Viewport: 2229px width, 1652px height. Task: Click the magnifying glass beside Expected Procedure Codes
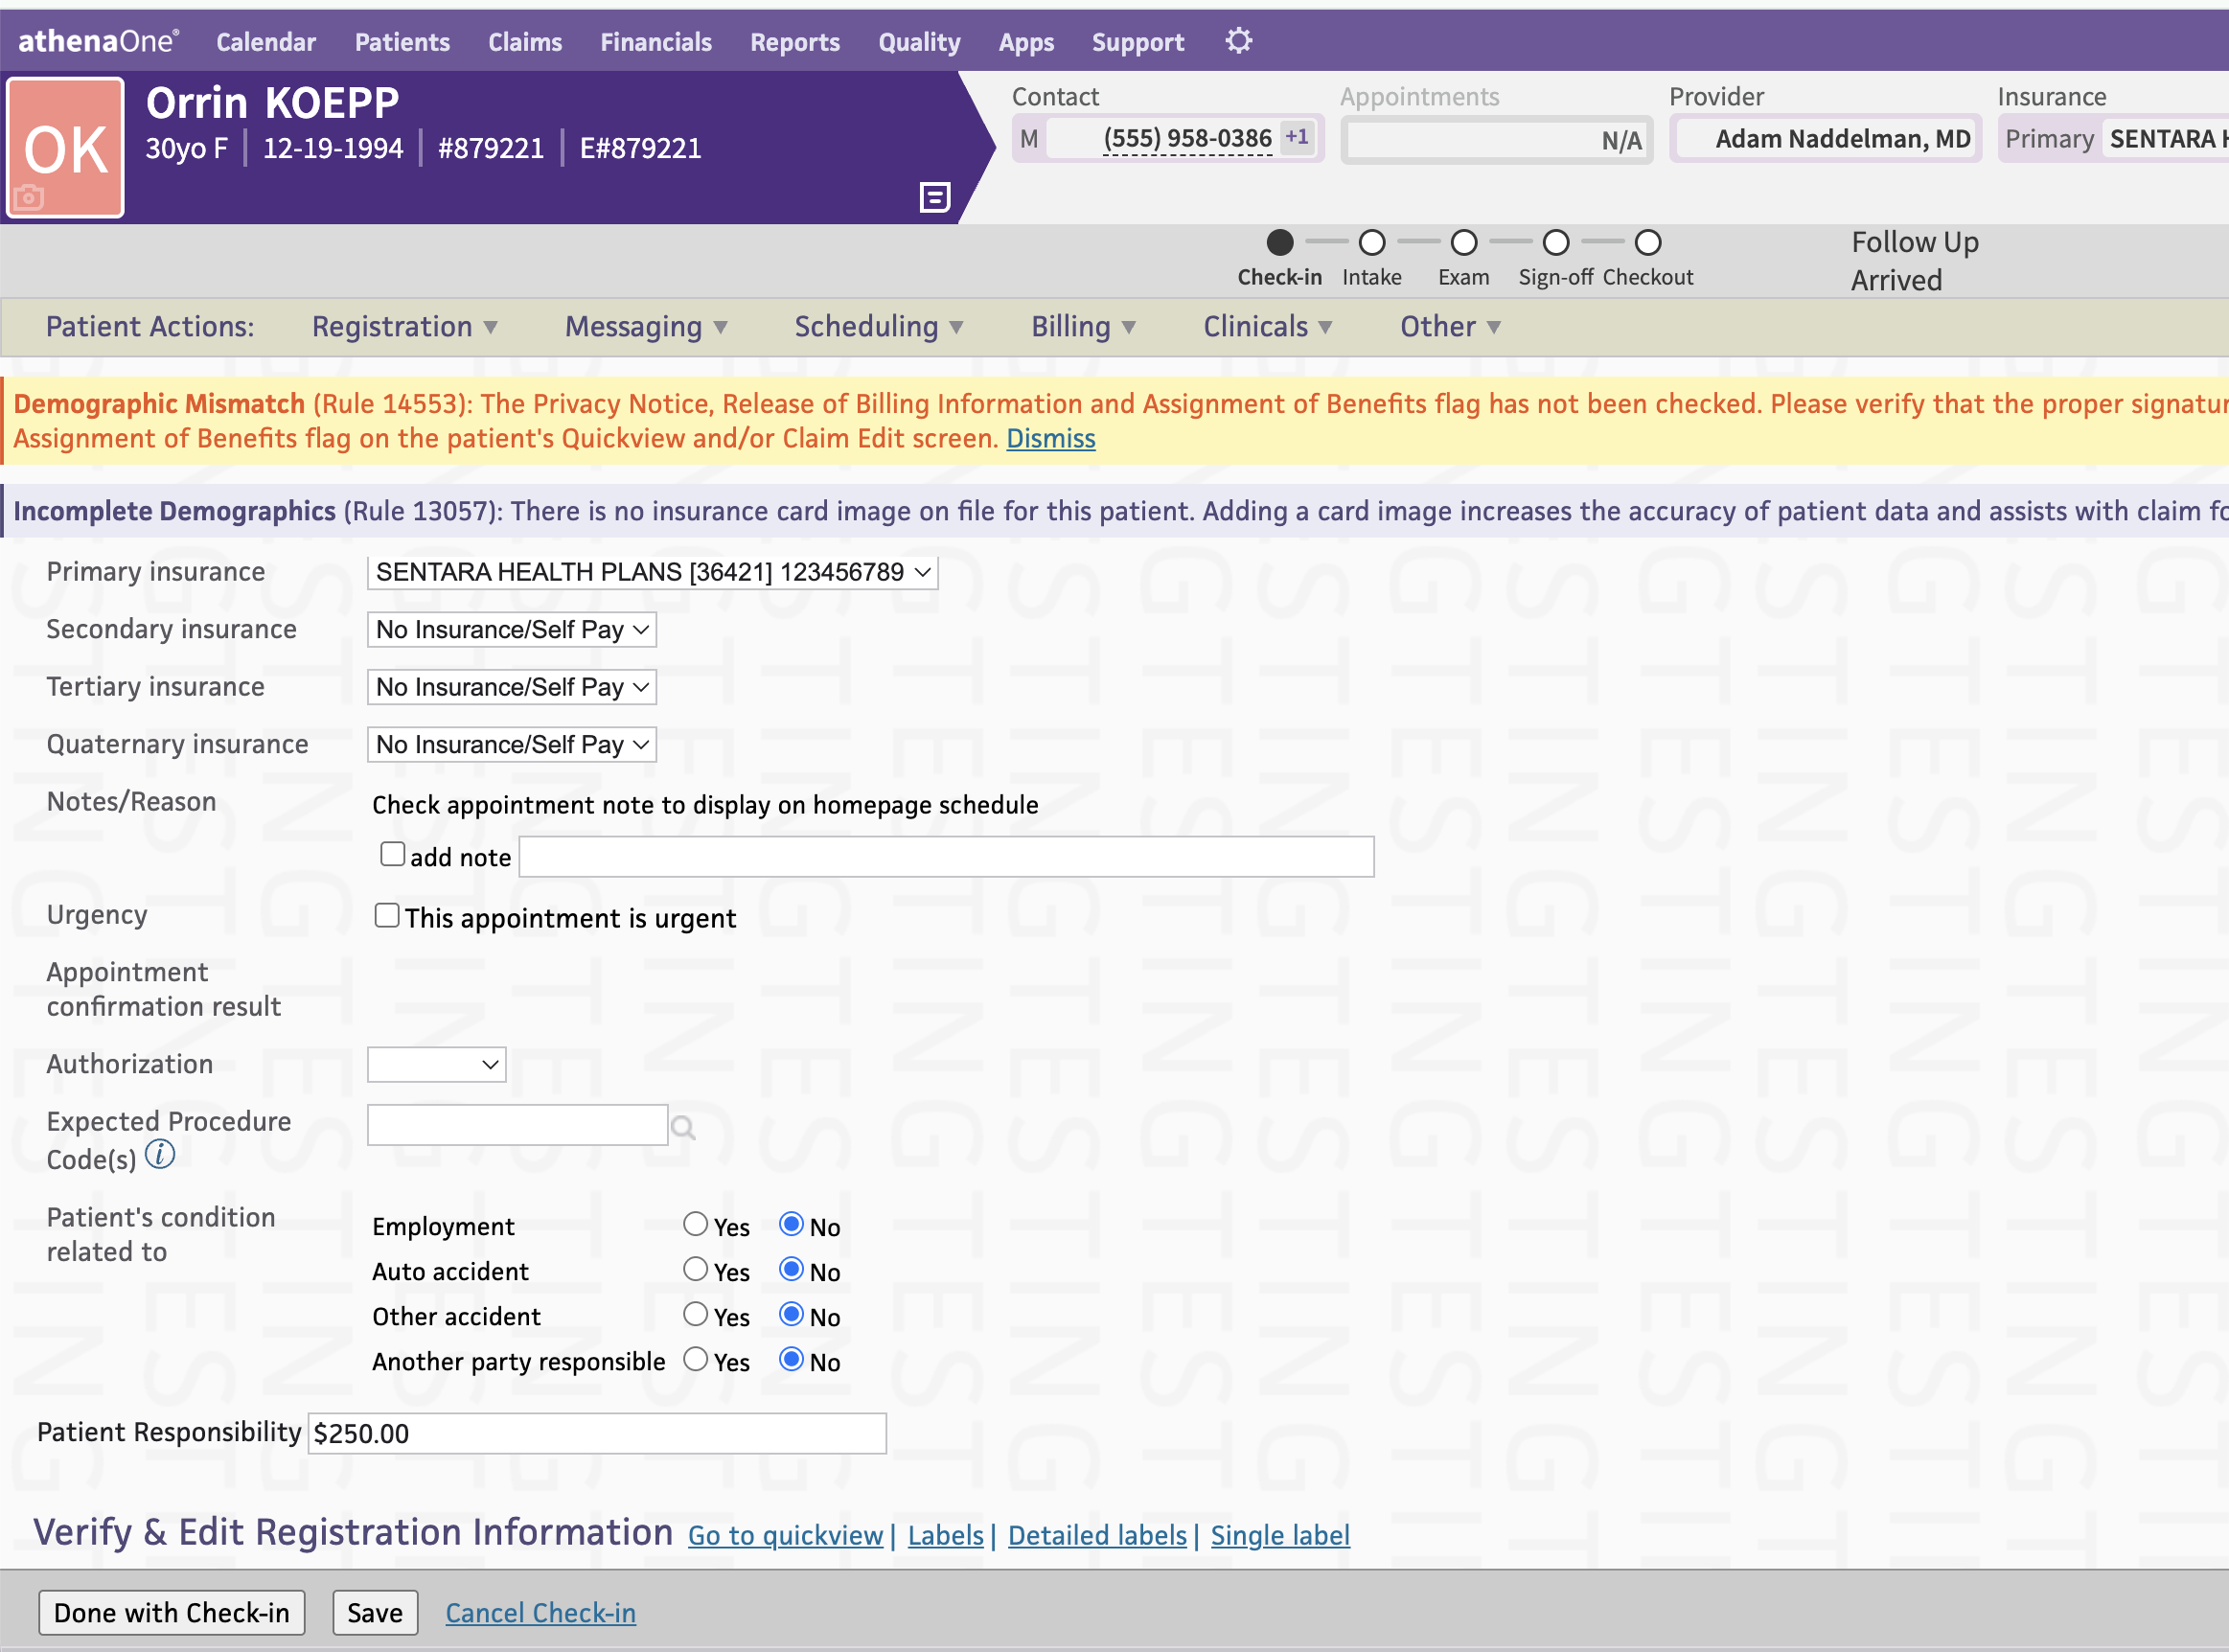coord(684,1126)
